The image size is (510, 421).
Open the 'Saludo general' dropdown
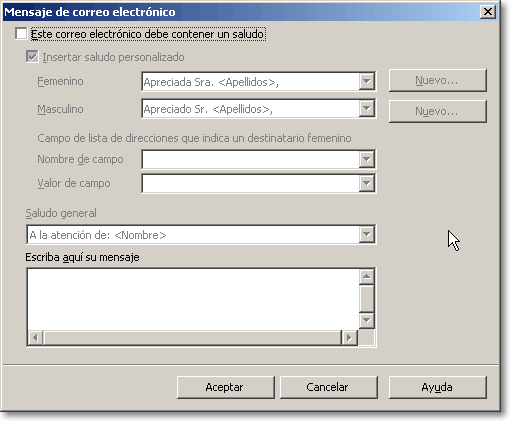coord(366,235)
